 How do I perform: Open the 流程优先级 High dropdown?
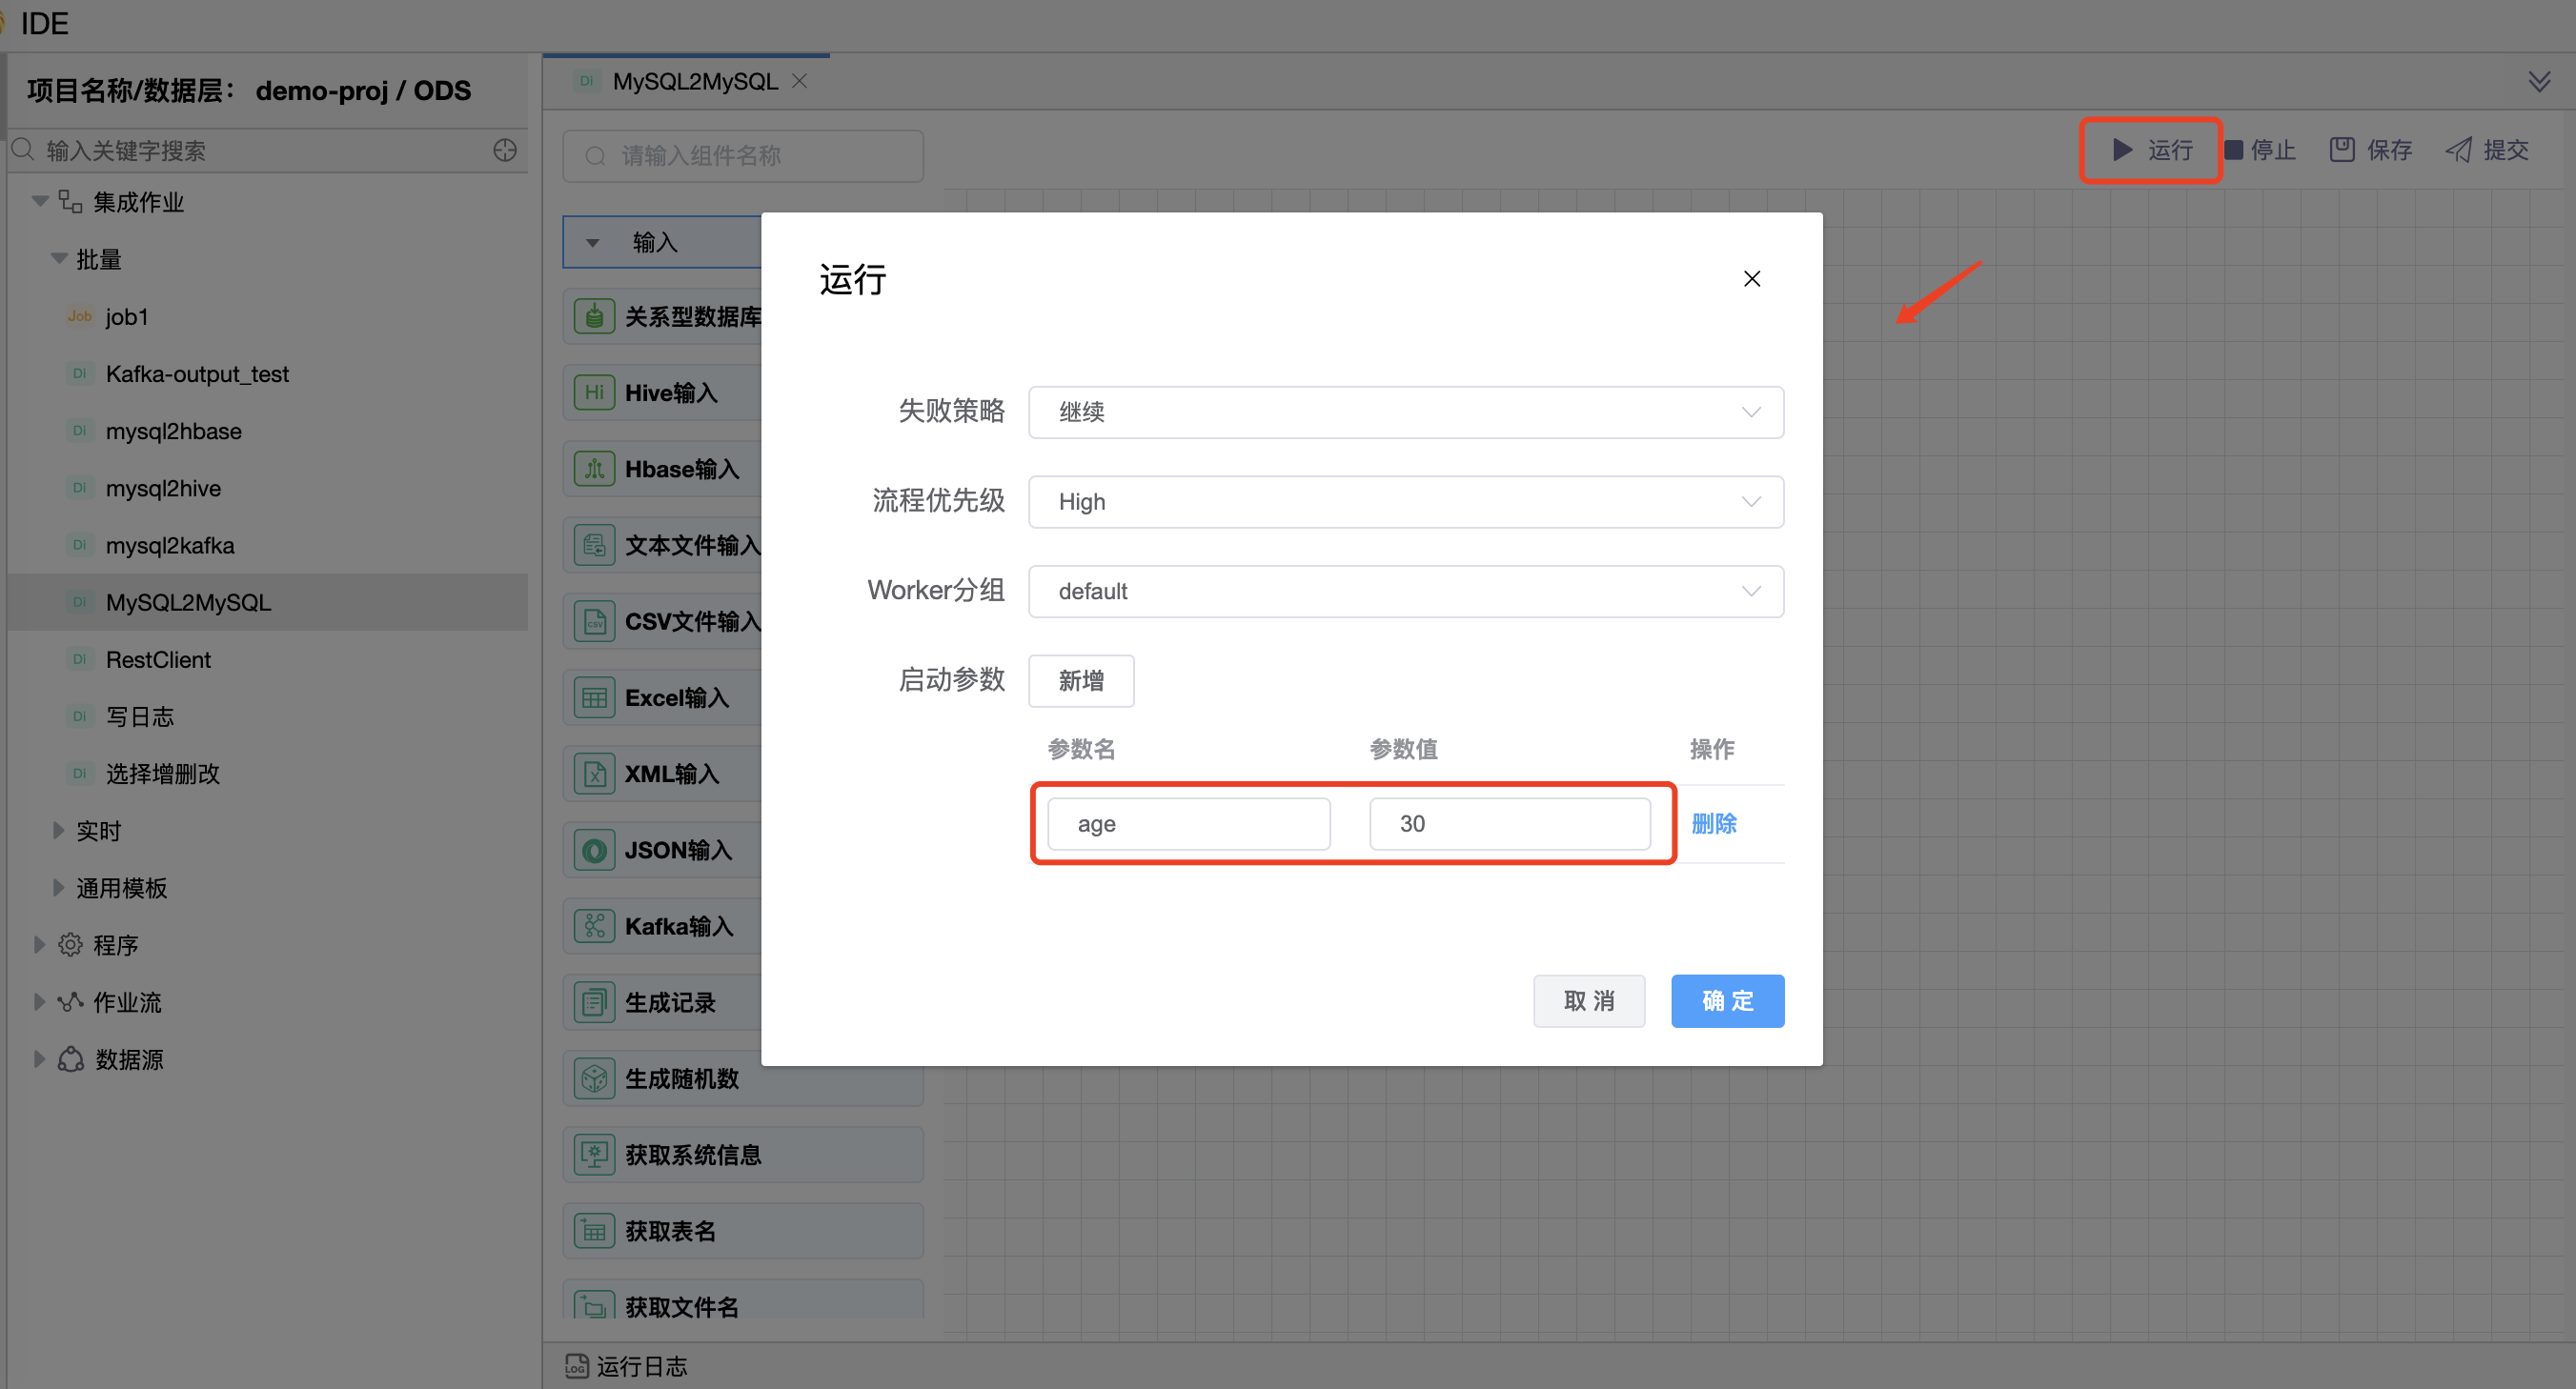tap(1405, 502)
